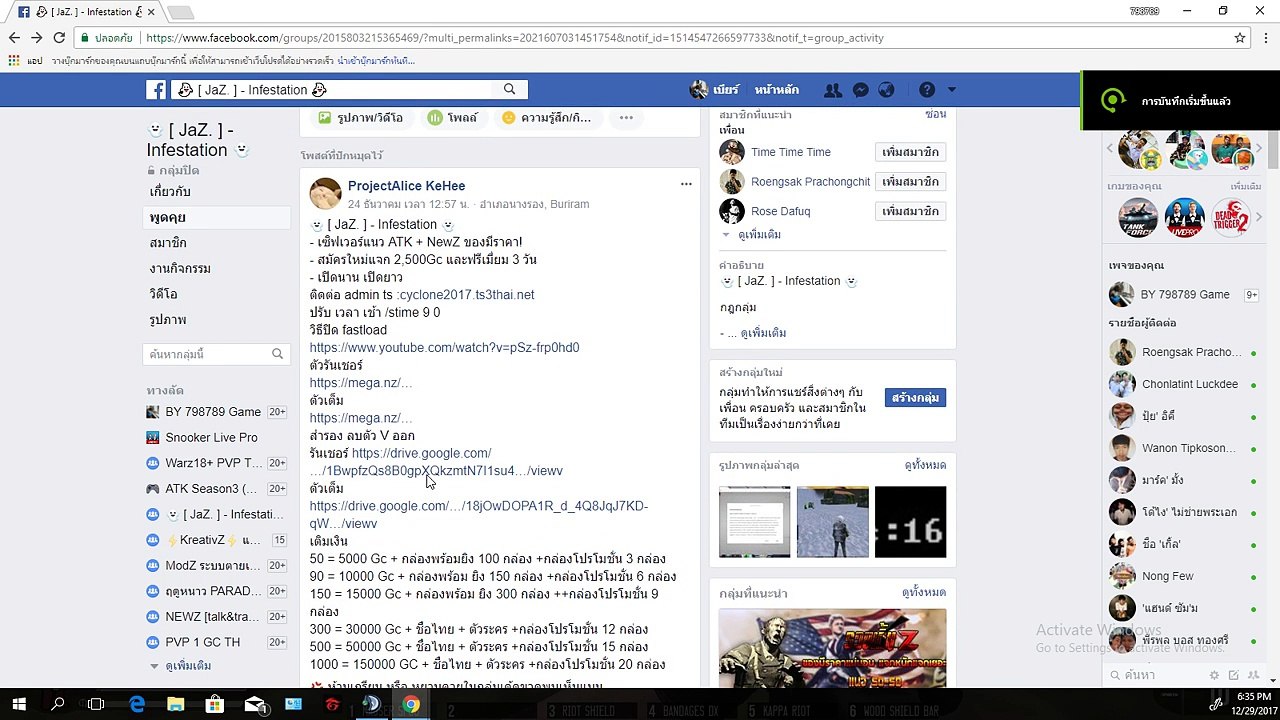Open the YouTube link in post
Viewport: 1280px width, 720px height.
[444, 347]
